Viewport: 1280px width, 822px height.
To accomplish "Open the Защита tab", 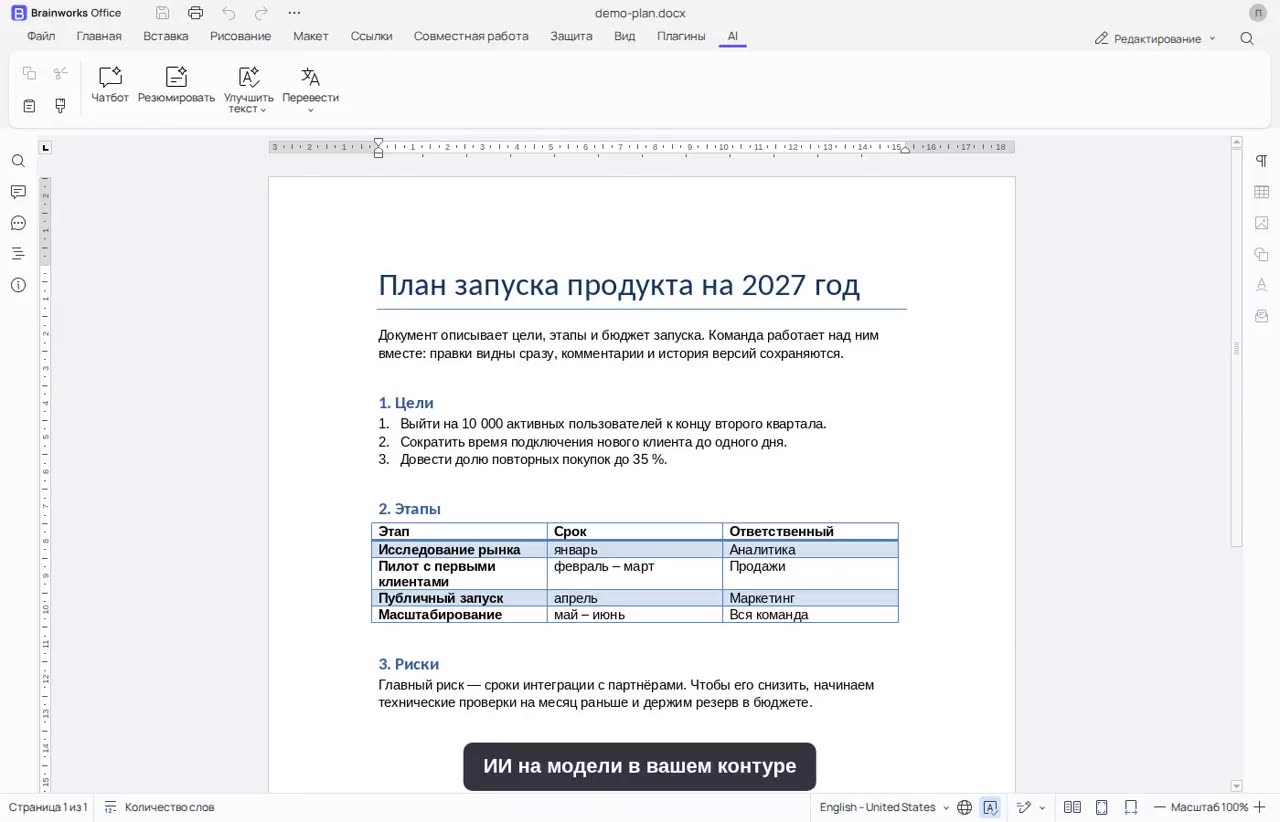I will pos(571,36).
